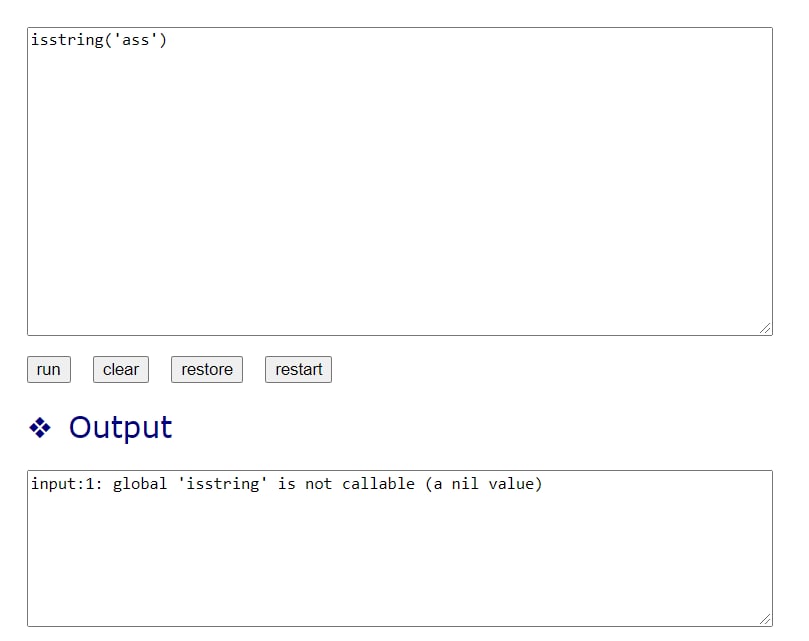Click inside the output text area
The image size is (809, 641).
click(400, 549)
